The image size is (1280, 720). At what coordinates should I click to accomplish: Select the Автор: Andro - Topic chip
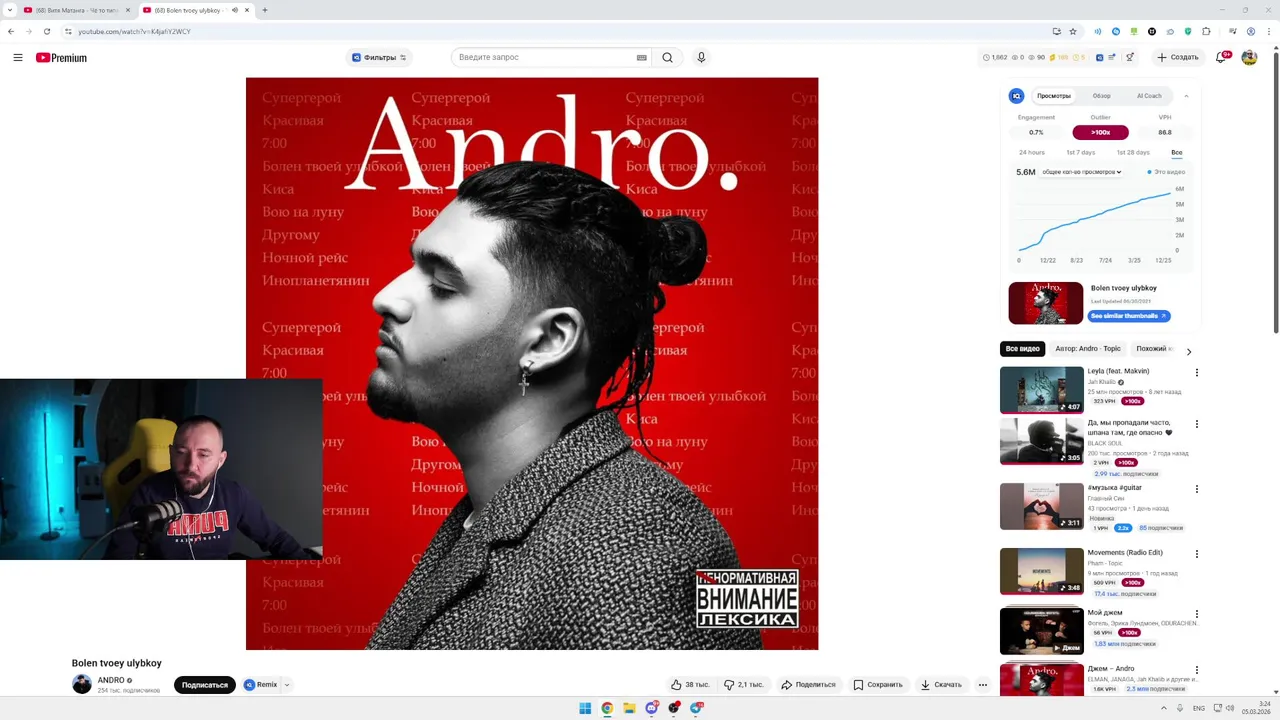1088,349
